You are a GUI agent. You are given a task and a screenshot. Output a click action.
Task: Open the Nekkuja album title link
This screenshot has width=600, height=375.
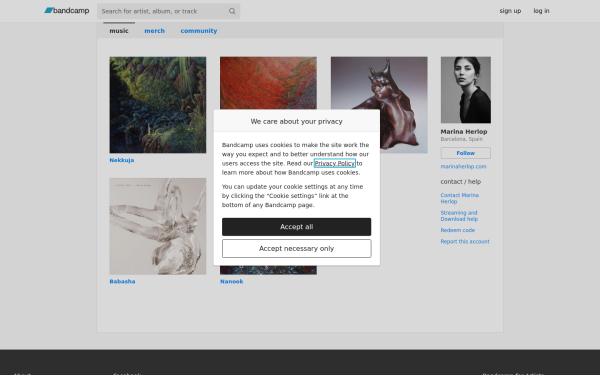coord(122,160)
